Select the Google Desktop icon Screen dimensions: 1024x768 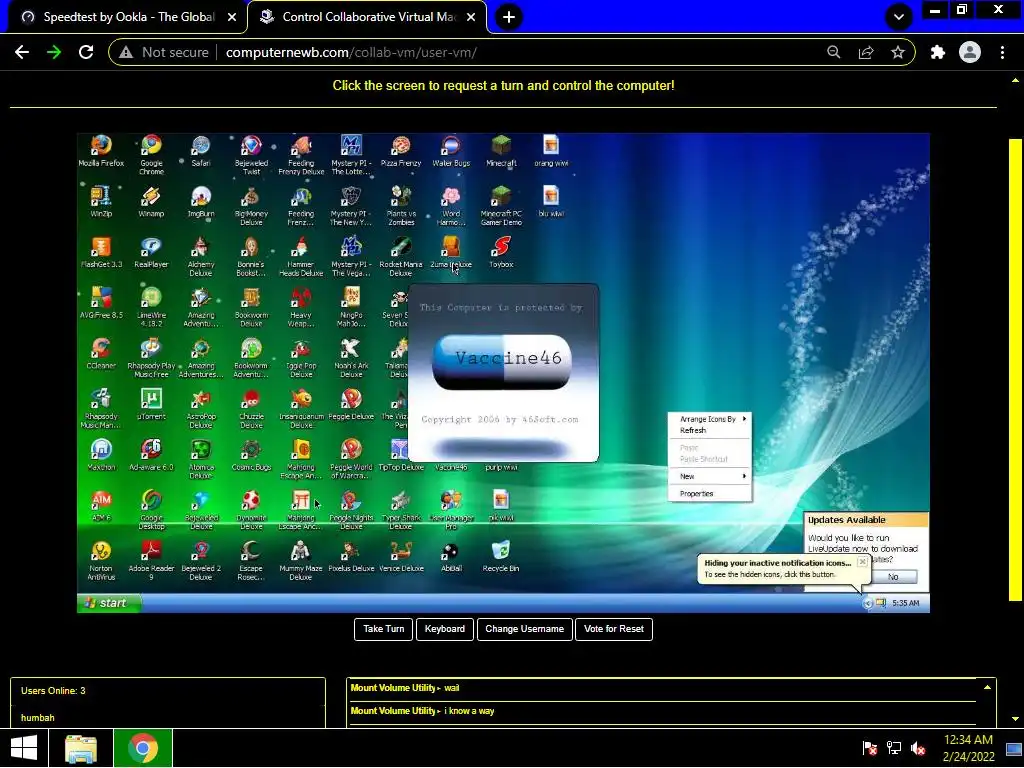coord(151,509)
